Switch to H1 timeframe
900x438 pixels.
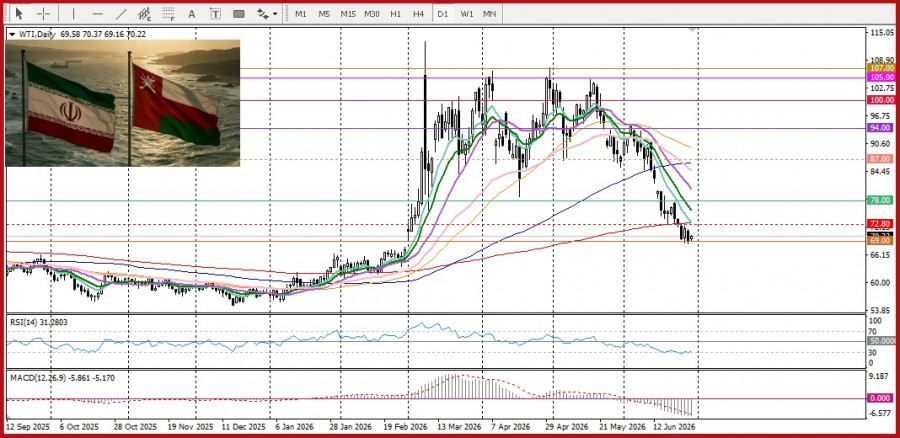(395, 14)
